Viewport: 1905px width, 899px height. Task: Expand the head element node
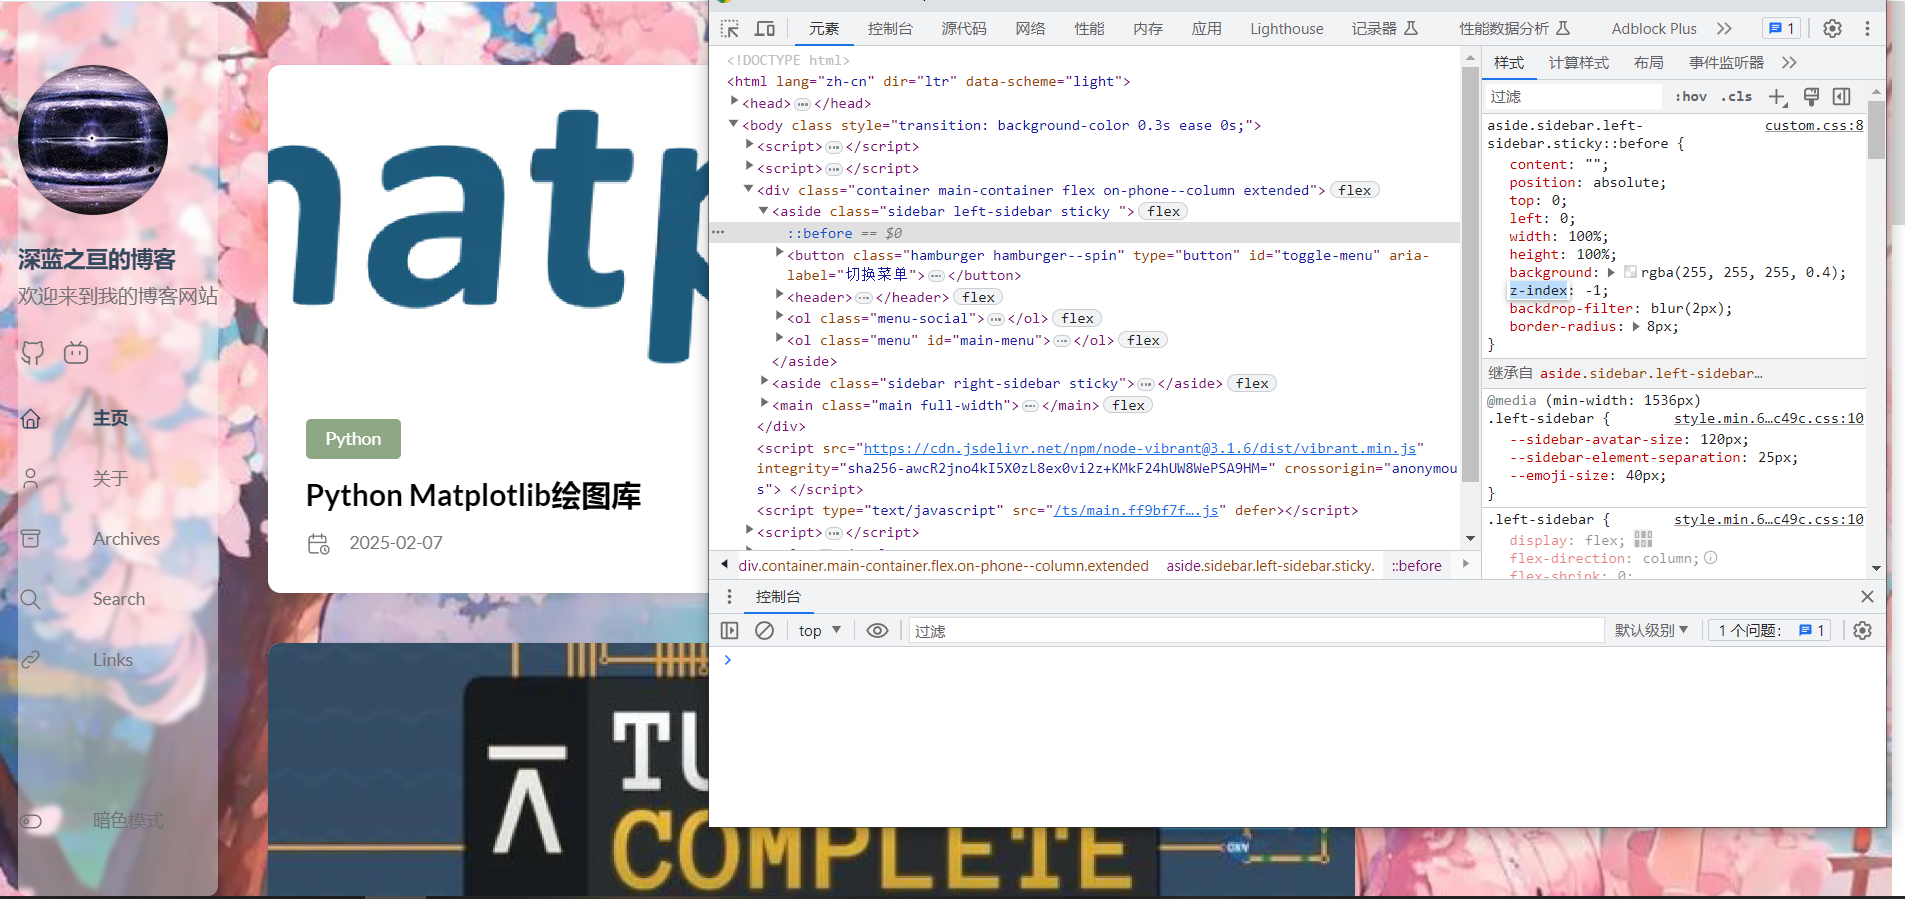734,102
